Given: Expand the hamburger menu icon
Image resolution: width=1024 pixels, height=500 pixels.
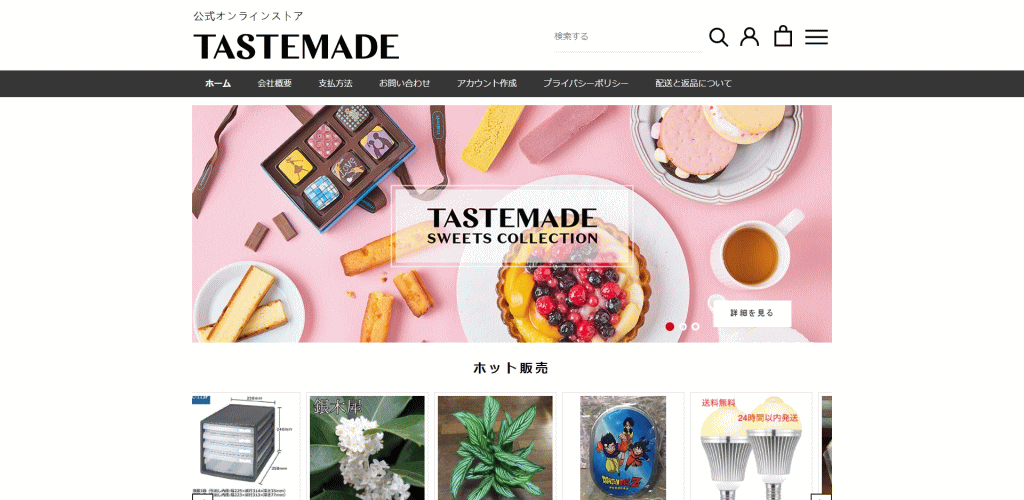Looking at the screenshot, I should [816, 37].
